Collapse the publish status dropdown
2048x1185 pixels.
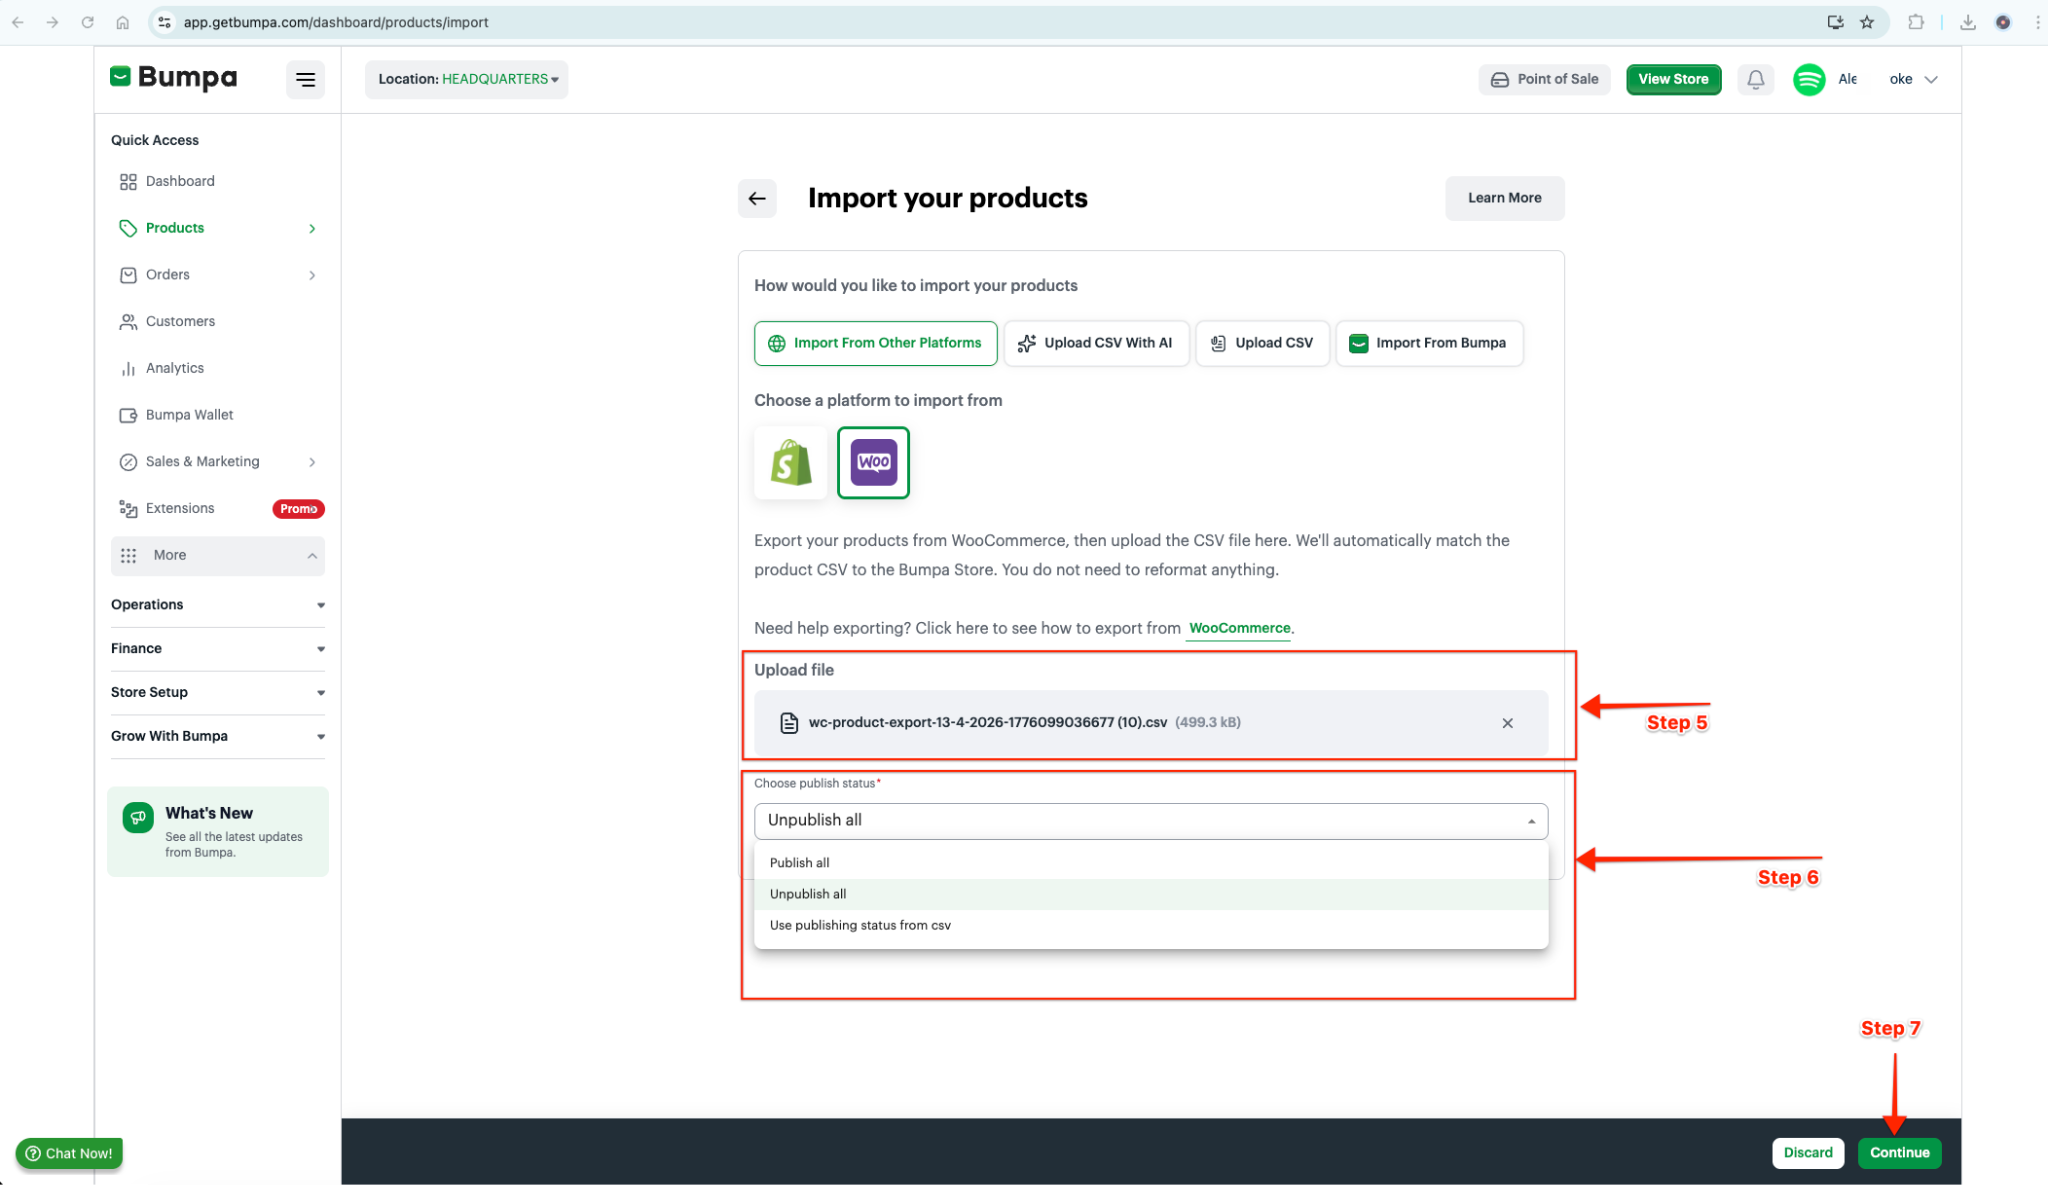(x=1531, y=821)
